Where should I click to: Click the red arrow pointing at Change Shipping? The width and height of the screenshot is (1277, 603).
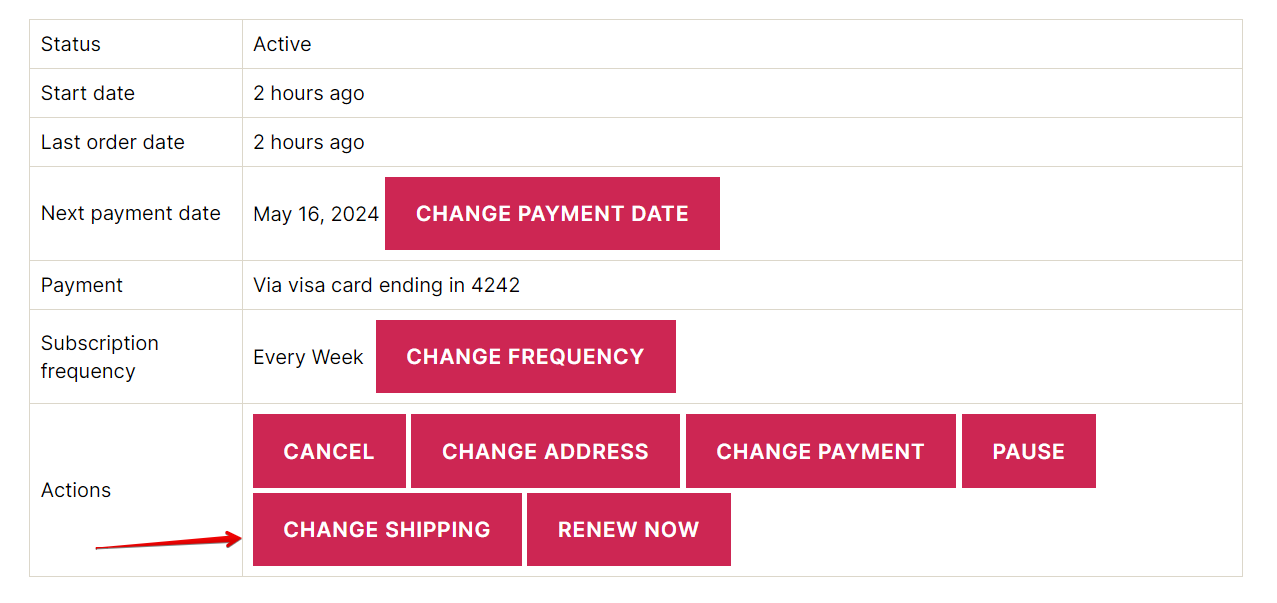pos(169,542)
